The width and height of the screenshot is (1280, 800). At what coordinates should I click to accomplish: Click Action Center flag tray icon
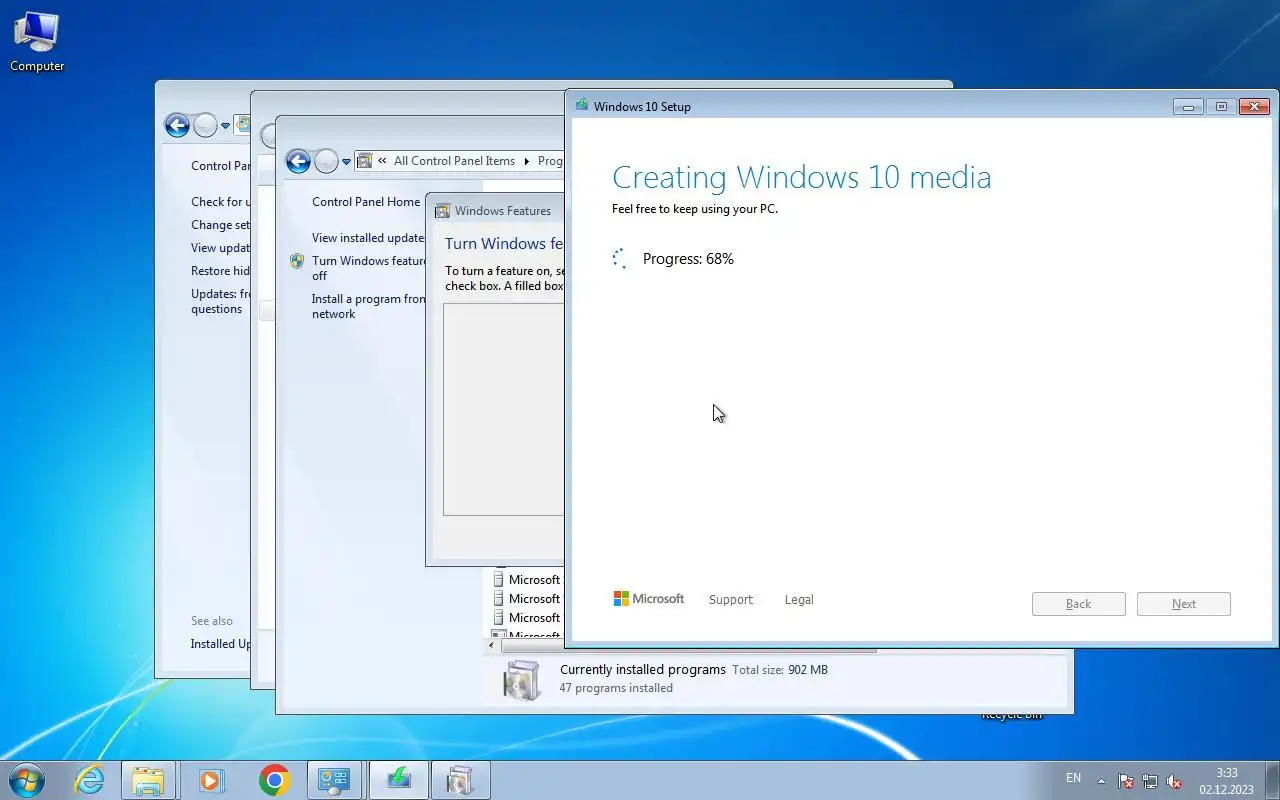(1126, 781)
